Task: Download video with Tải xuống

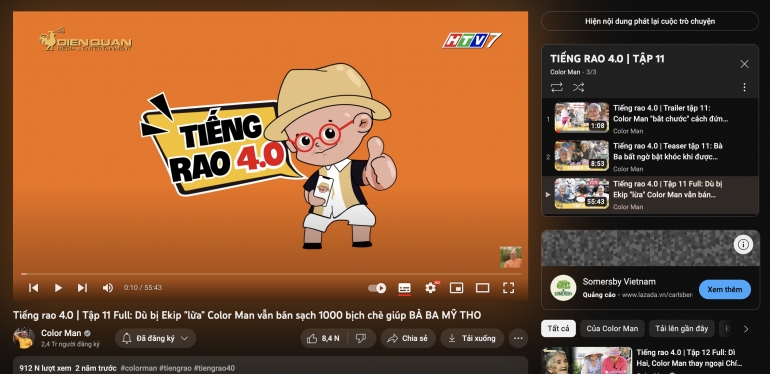Action: (x=472, y=338)
